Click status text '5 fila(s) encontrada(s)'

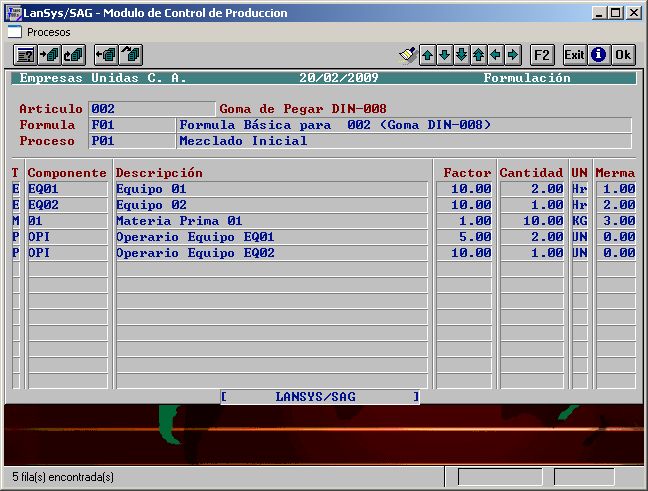pyautogui.click(x=63, y=477)
